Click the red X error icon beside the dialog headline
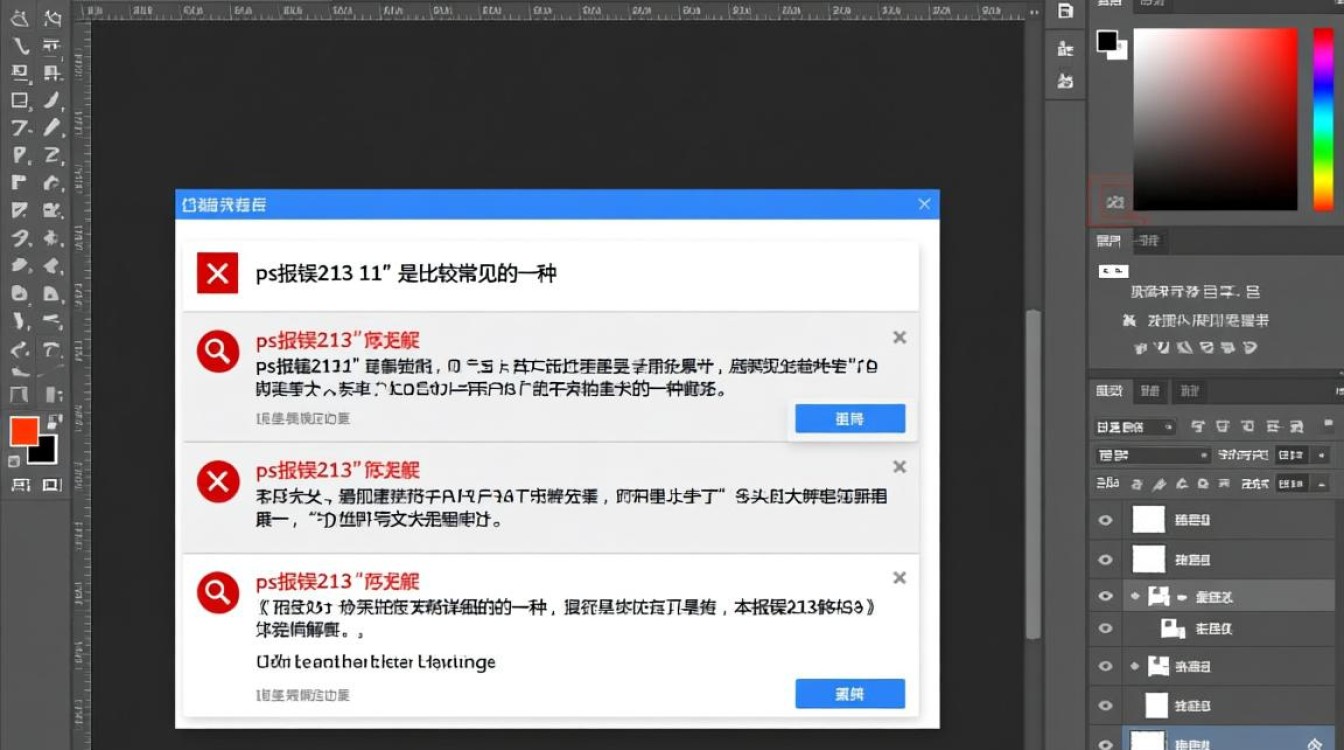This screenshot has height=750, width=1344. (x=217, y=273)
